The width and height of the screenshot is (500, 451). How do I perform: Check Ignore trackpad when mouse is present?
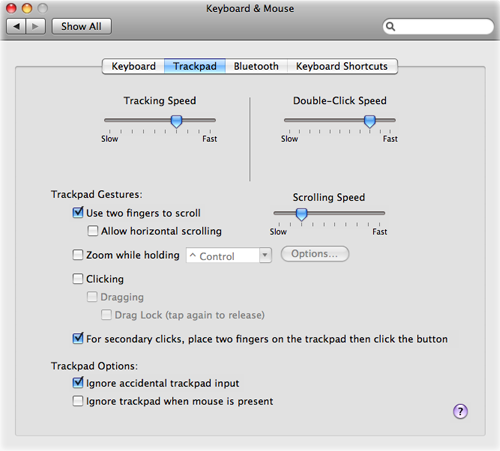[x=78, y=401]
